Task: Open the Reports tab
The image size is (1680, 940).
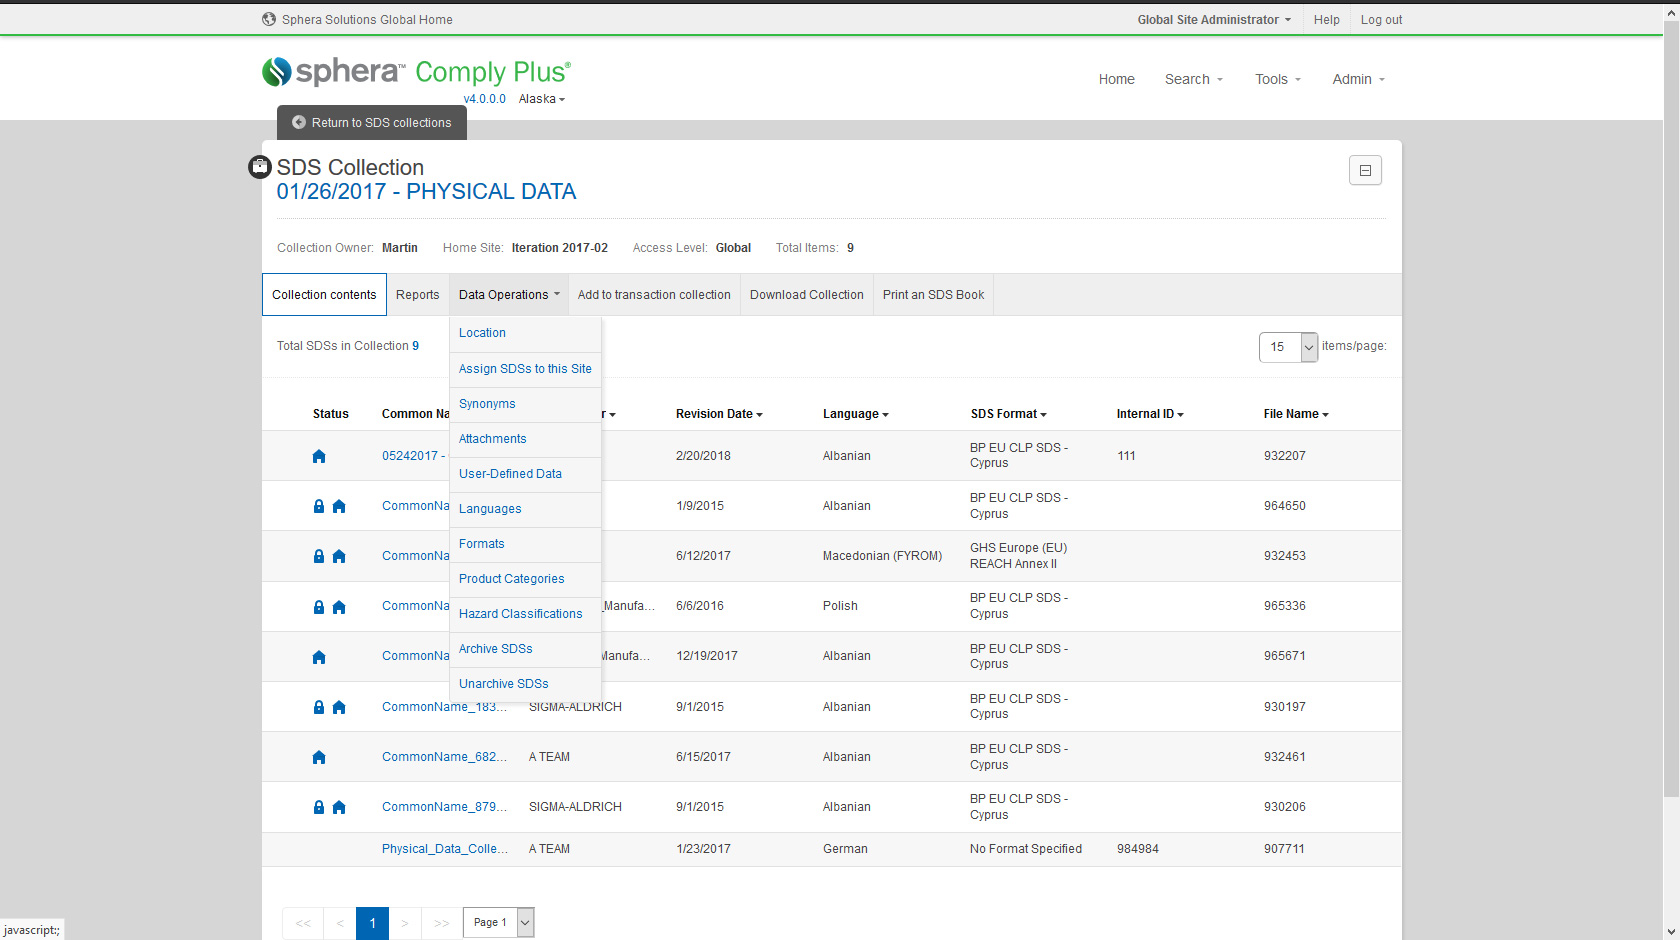Action: click(x=417, y=295)
